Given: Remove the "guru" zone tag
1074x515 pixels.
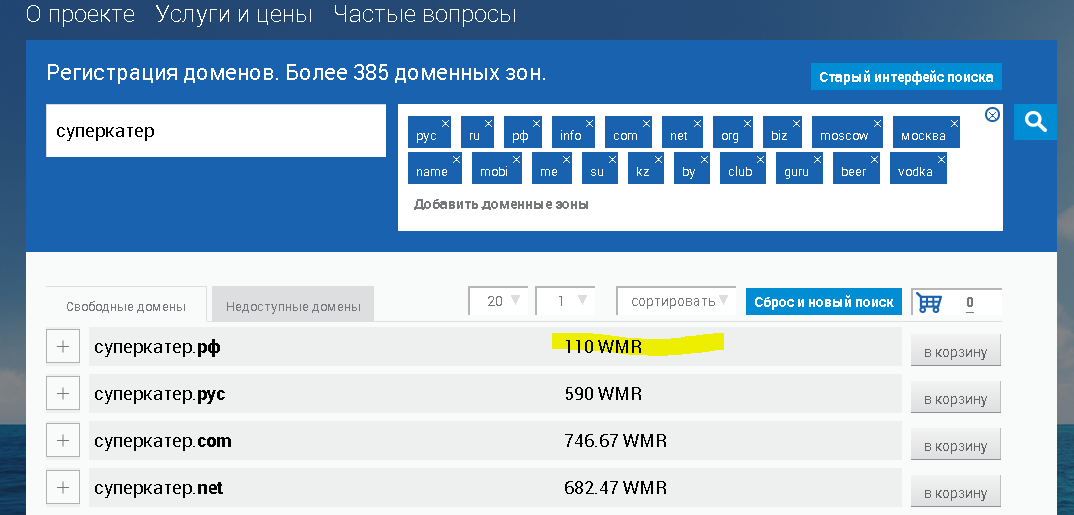Looking at the screenshot, I should point(817,159).
